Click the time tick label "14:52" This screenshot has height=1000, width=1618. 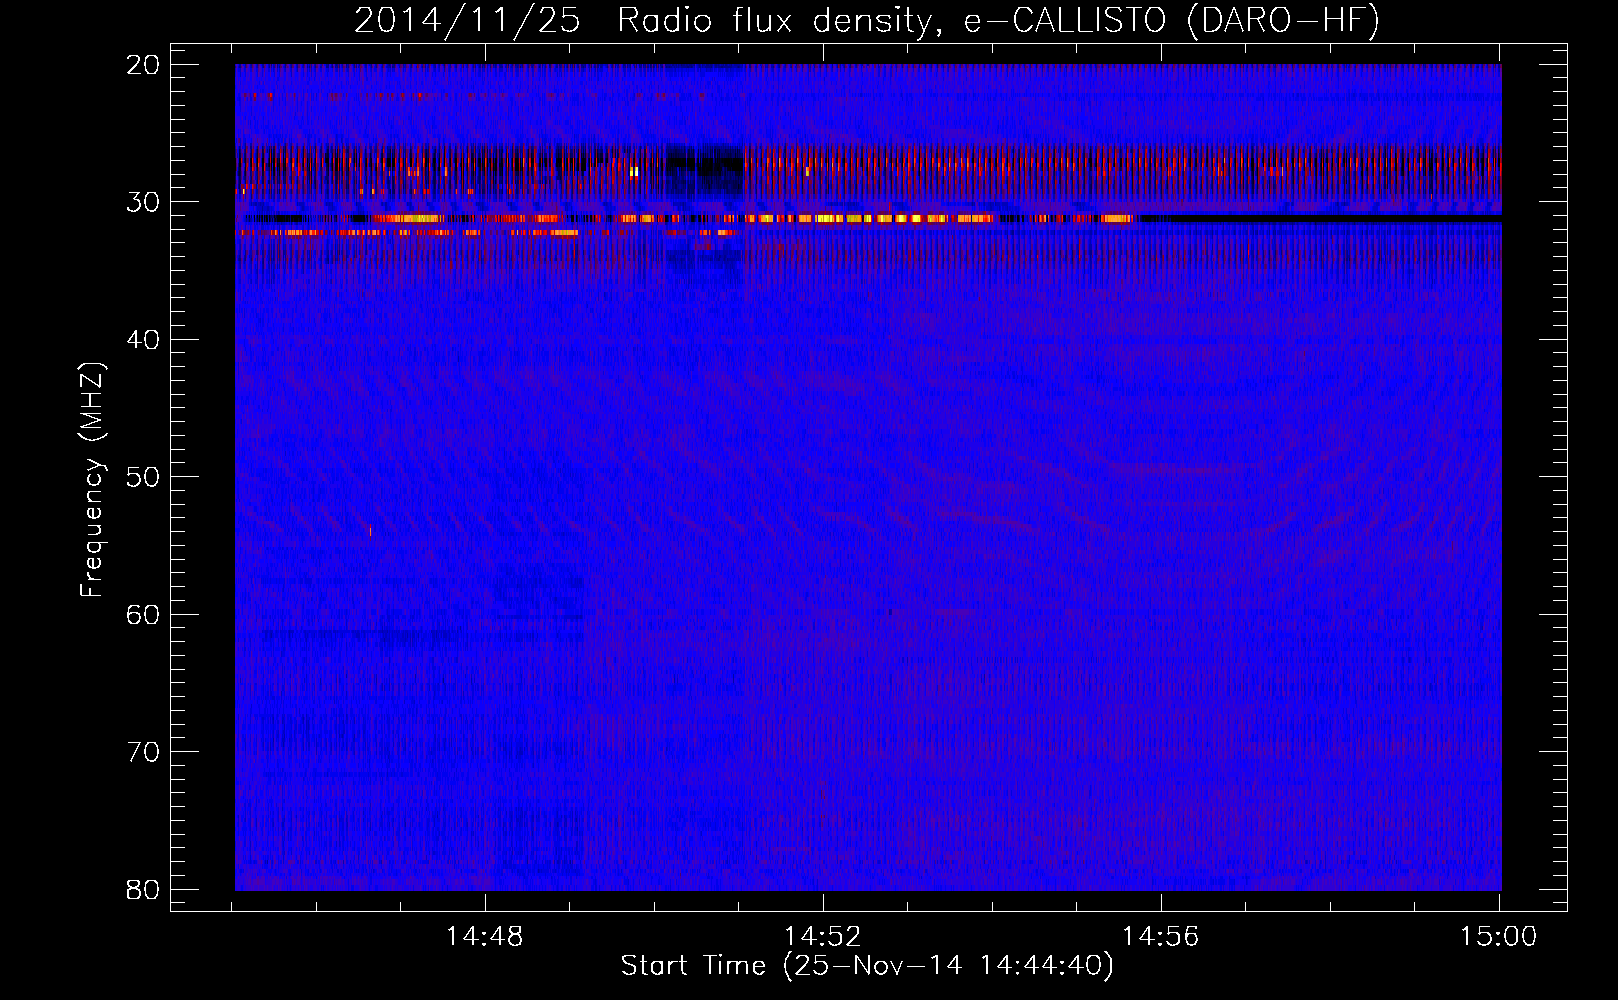[822, 937]
